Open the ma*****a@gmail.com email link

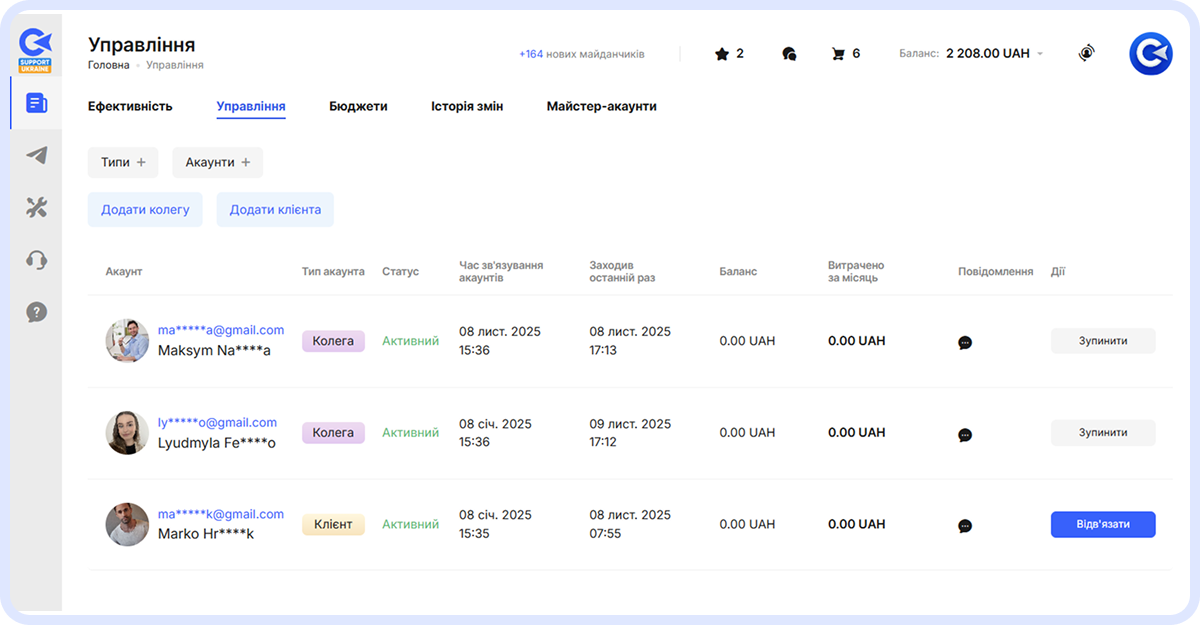[221, 330]
